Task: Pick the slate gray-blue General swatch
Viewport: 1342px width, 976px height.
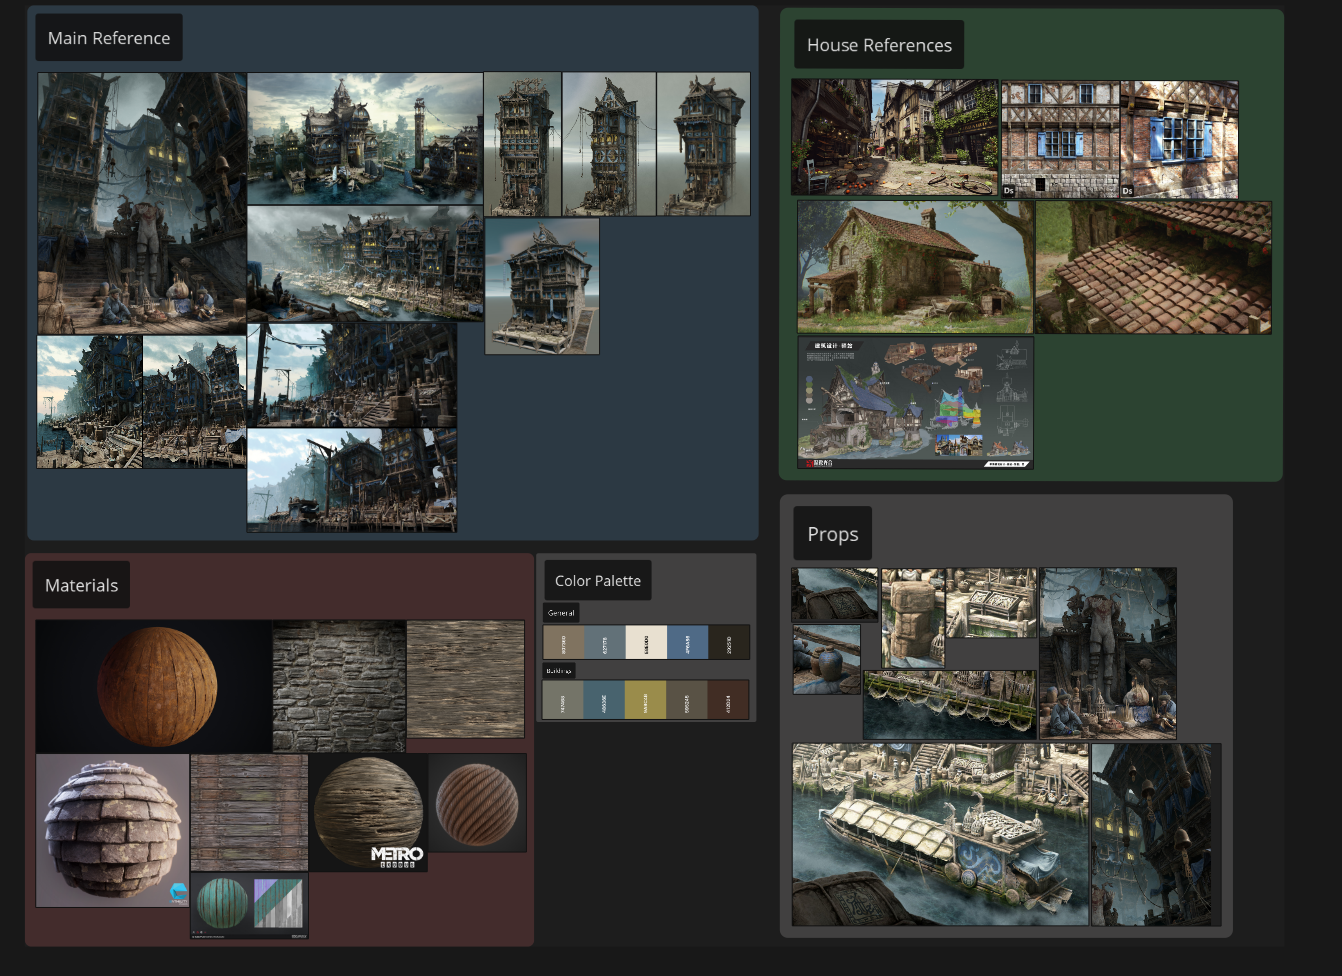Action: tap(604, 642)
